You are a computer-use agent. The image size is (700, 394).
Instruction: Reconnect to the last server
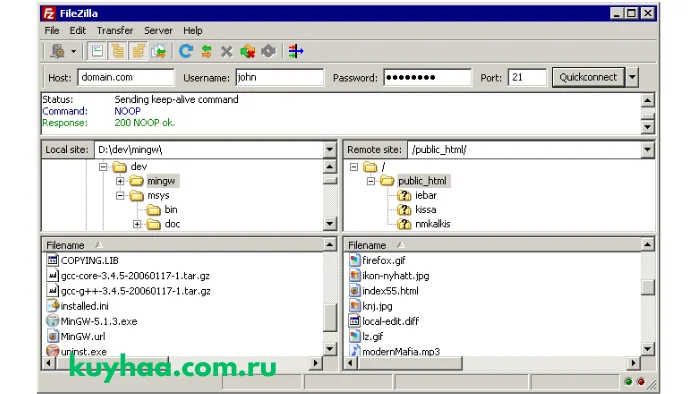(x=268, y=51)
